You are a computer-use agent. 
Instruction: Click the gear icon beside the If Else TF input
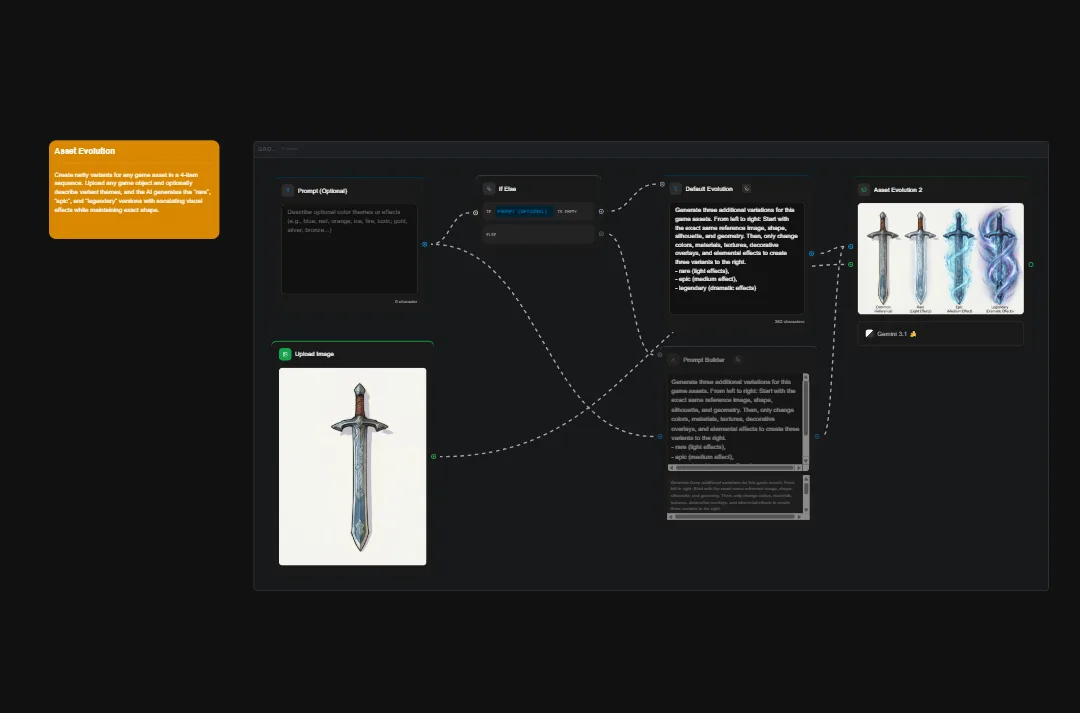601,212
